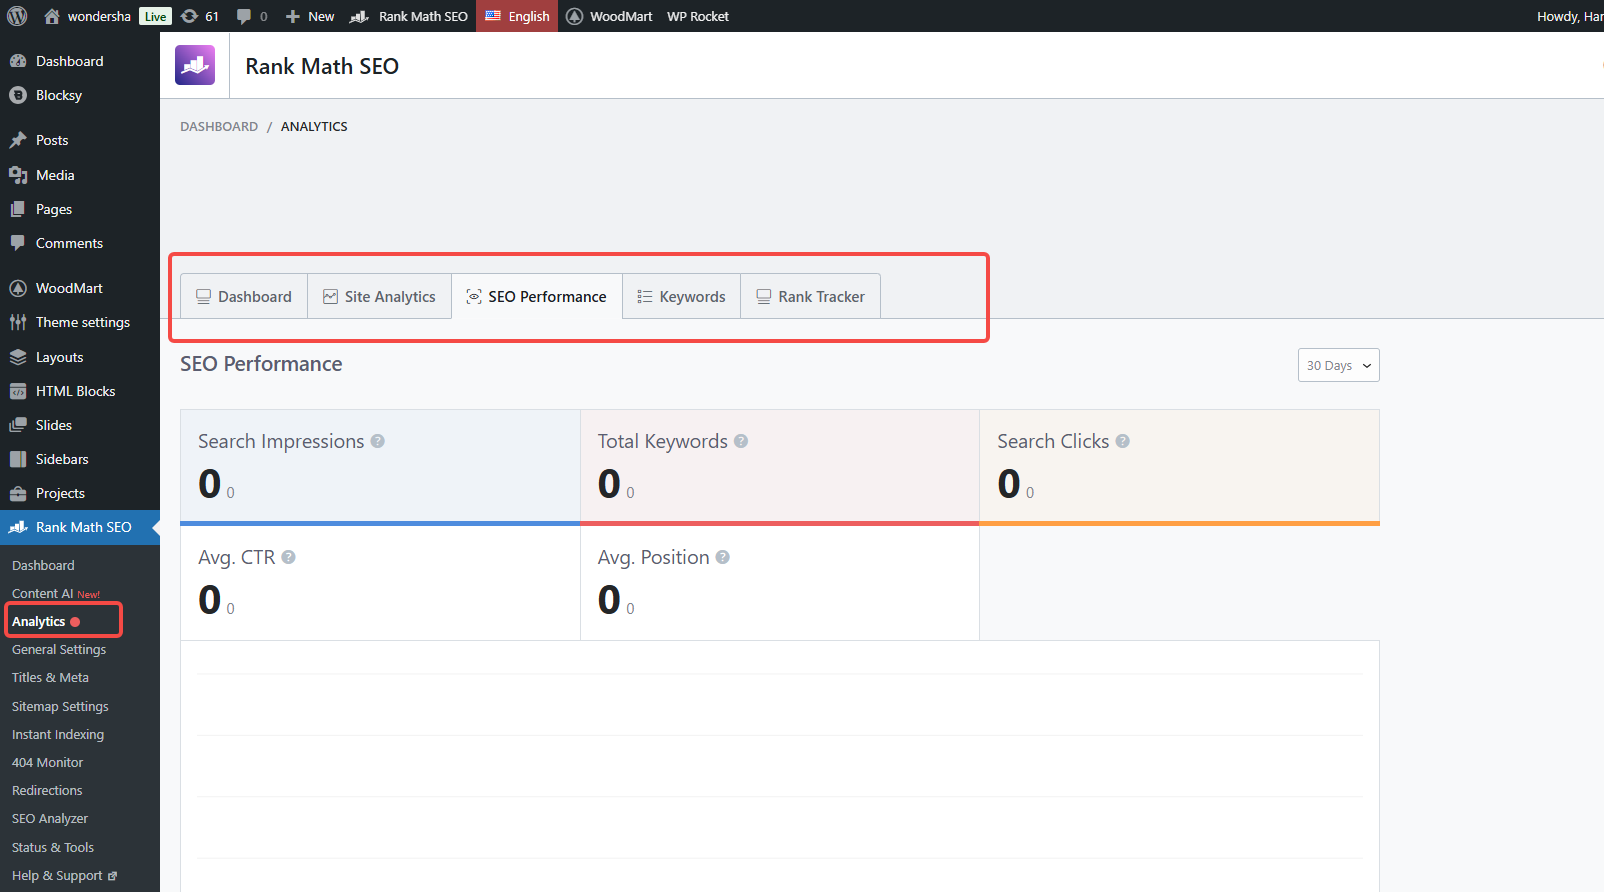Click the WordPress logo icon in admin bar
1604x892 pixels.
[x=17, y=16]
